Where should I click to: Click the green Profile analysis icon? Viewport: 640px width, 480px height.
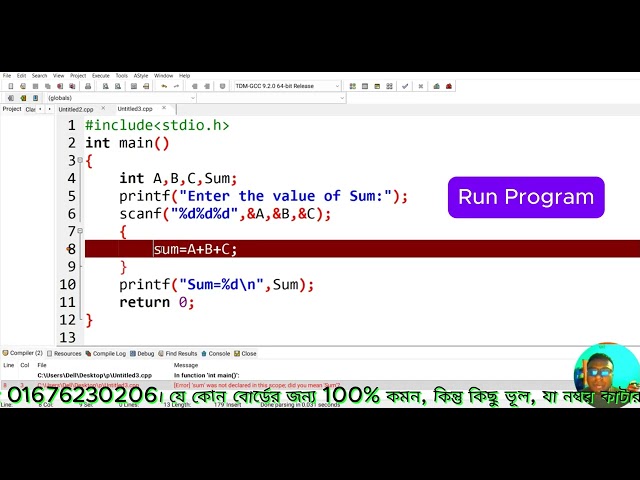coord(436,86)
